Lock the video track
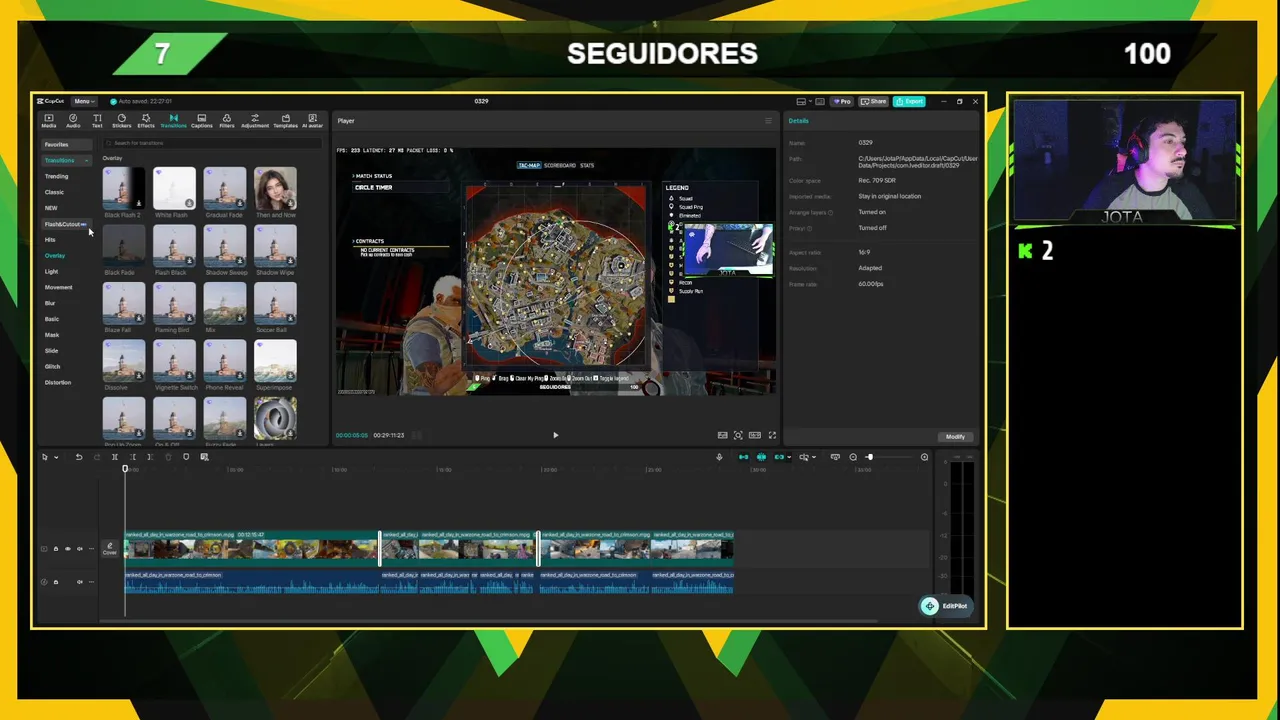Viewport: 1280px width, 720px height. [x=56, y=549]
